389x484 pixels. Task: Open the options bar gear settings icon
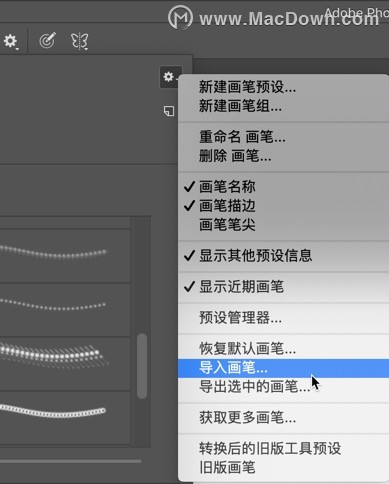pyautogui.click(x=10, y=41)
